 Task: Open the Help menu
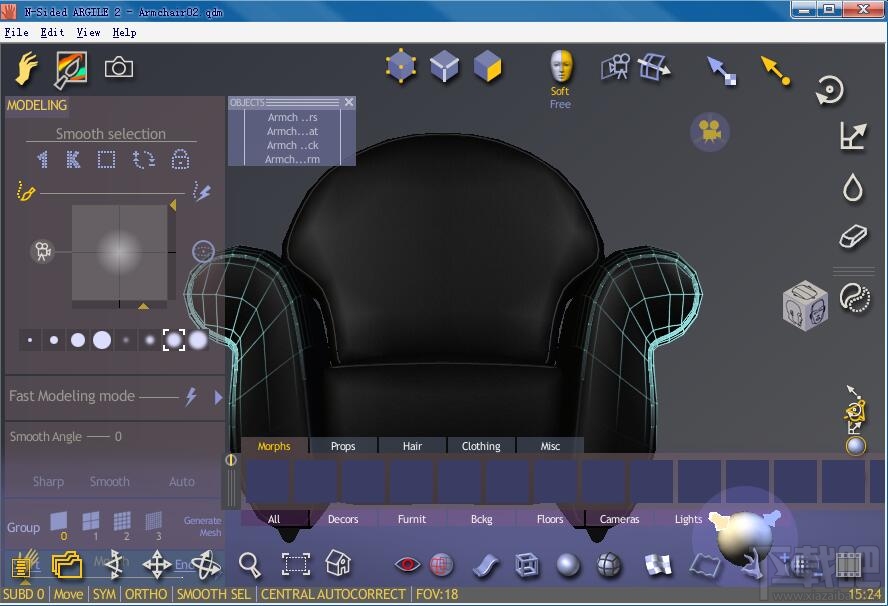tap(124, 32)
